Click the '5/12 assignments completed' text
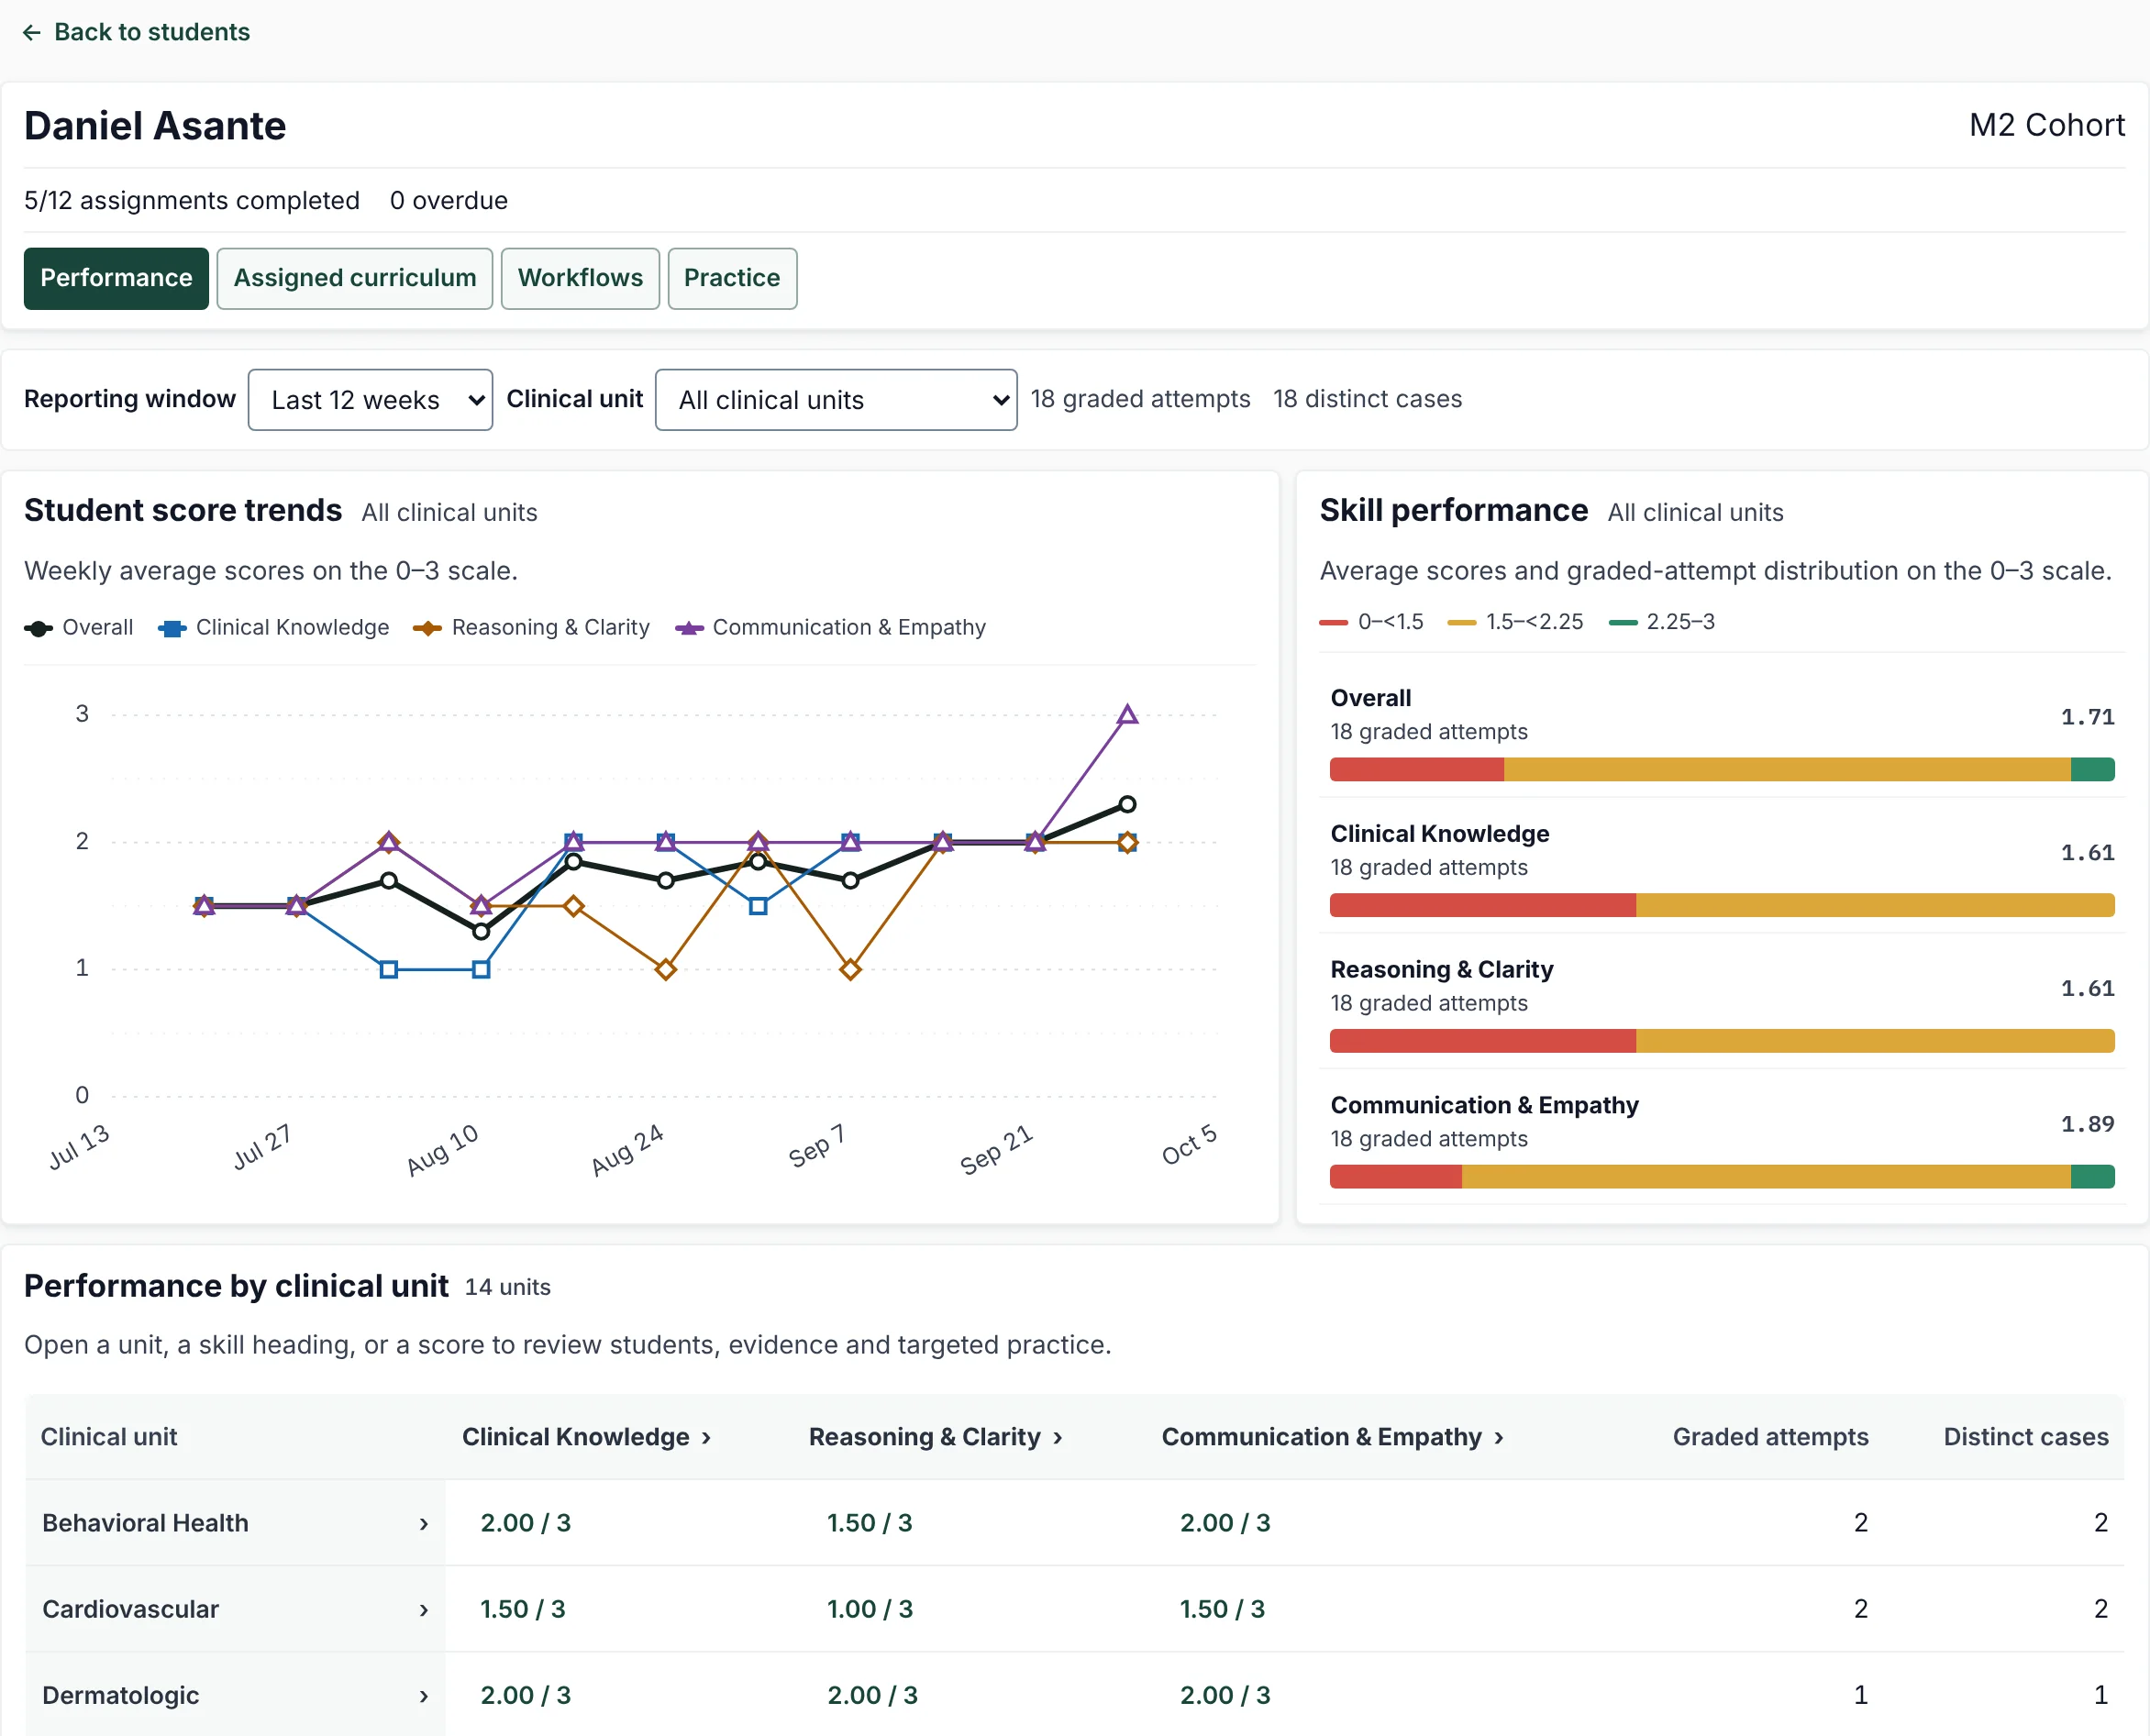 pyautogui.click(x=192, y=200)
